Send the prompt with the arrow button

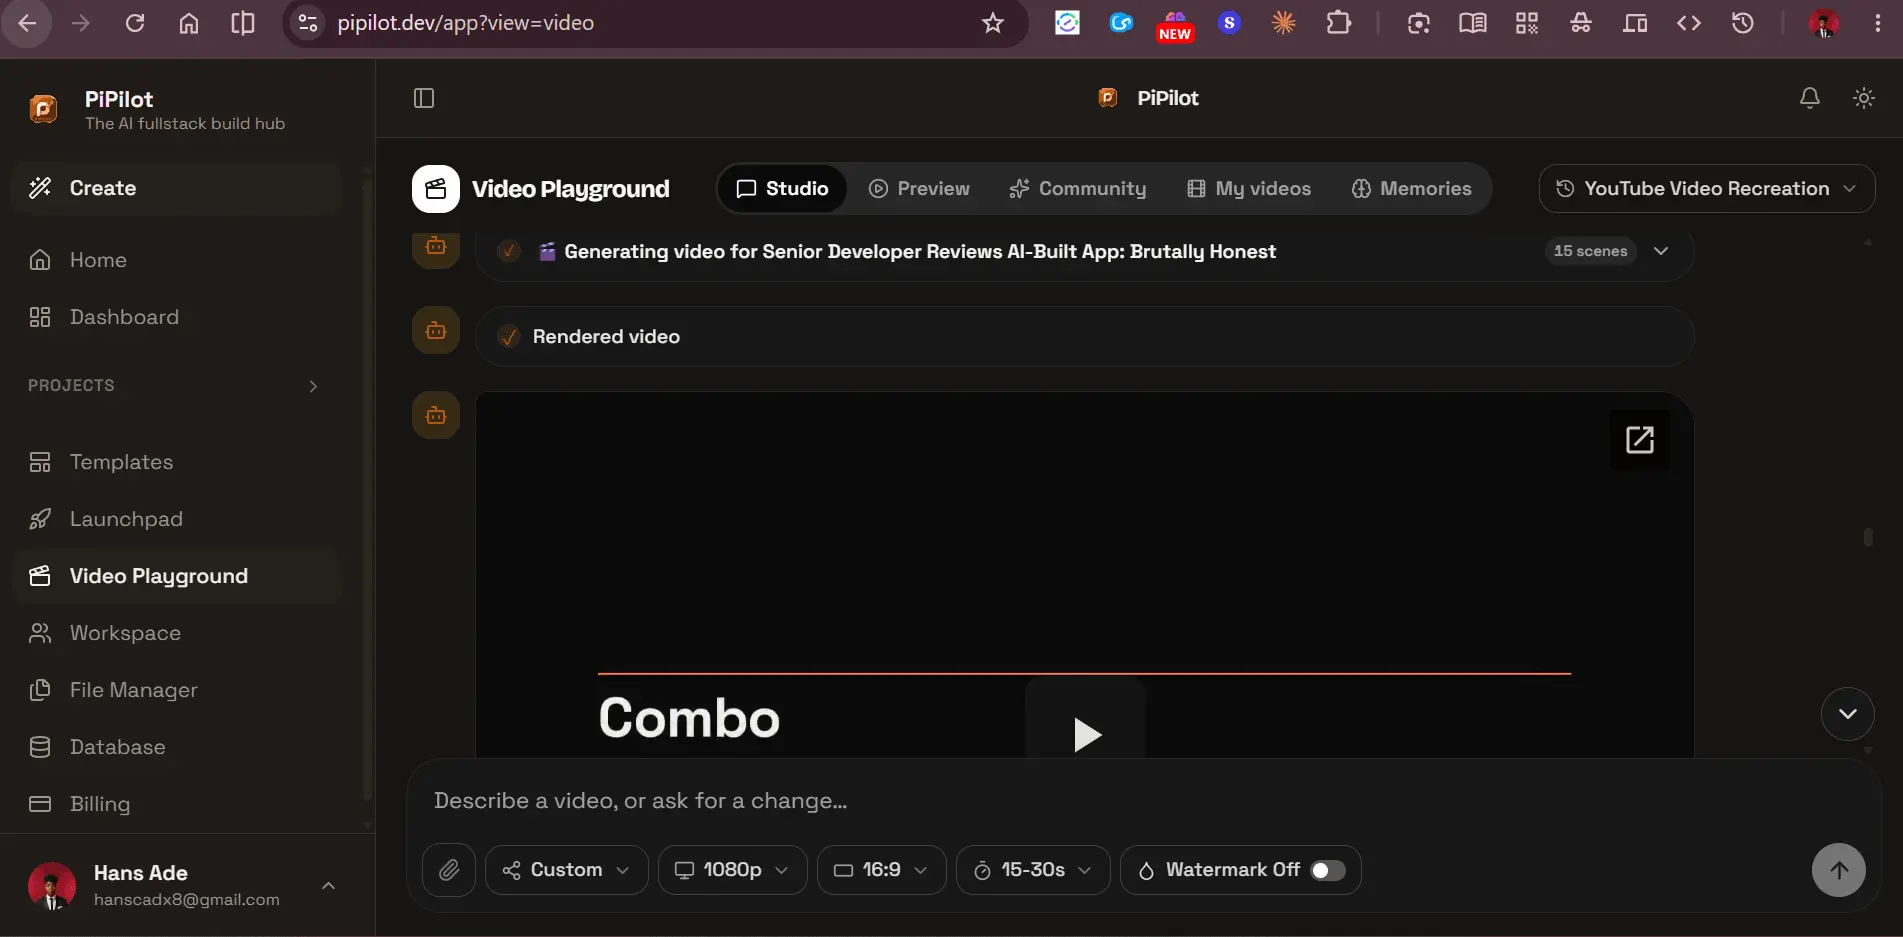coord(1838,870)
